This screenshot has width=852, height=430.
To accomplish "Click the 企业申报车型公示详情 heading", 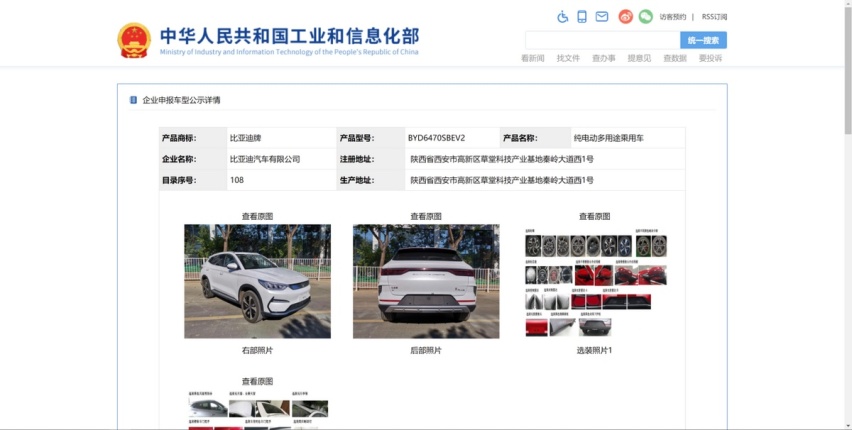I will (181, 100).
